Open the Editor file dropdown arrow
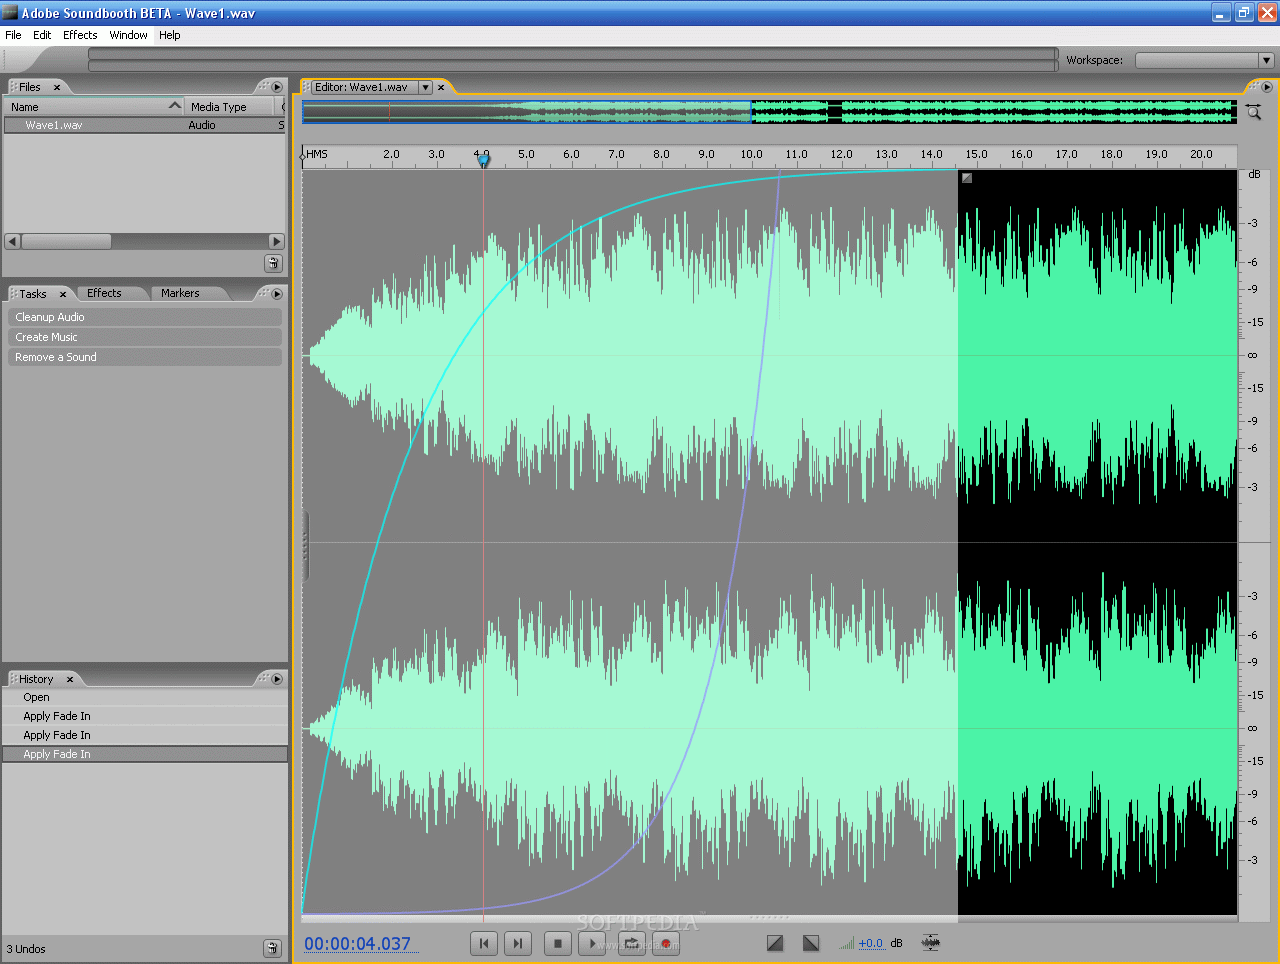The image size is (1280, 964). [x=425, y=87]
